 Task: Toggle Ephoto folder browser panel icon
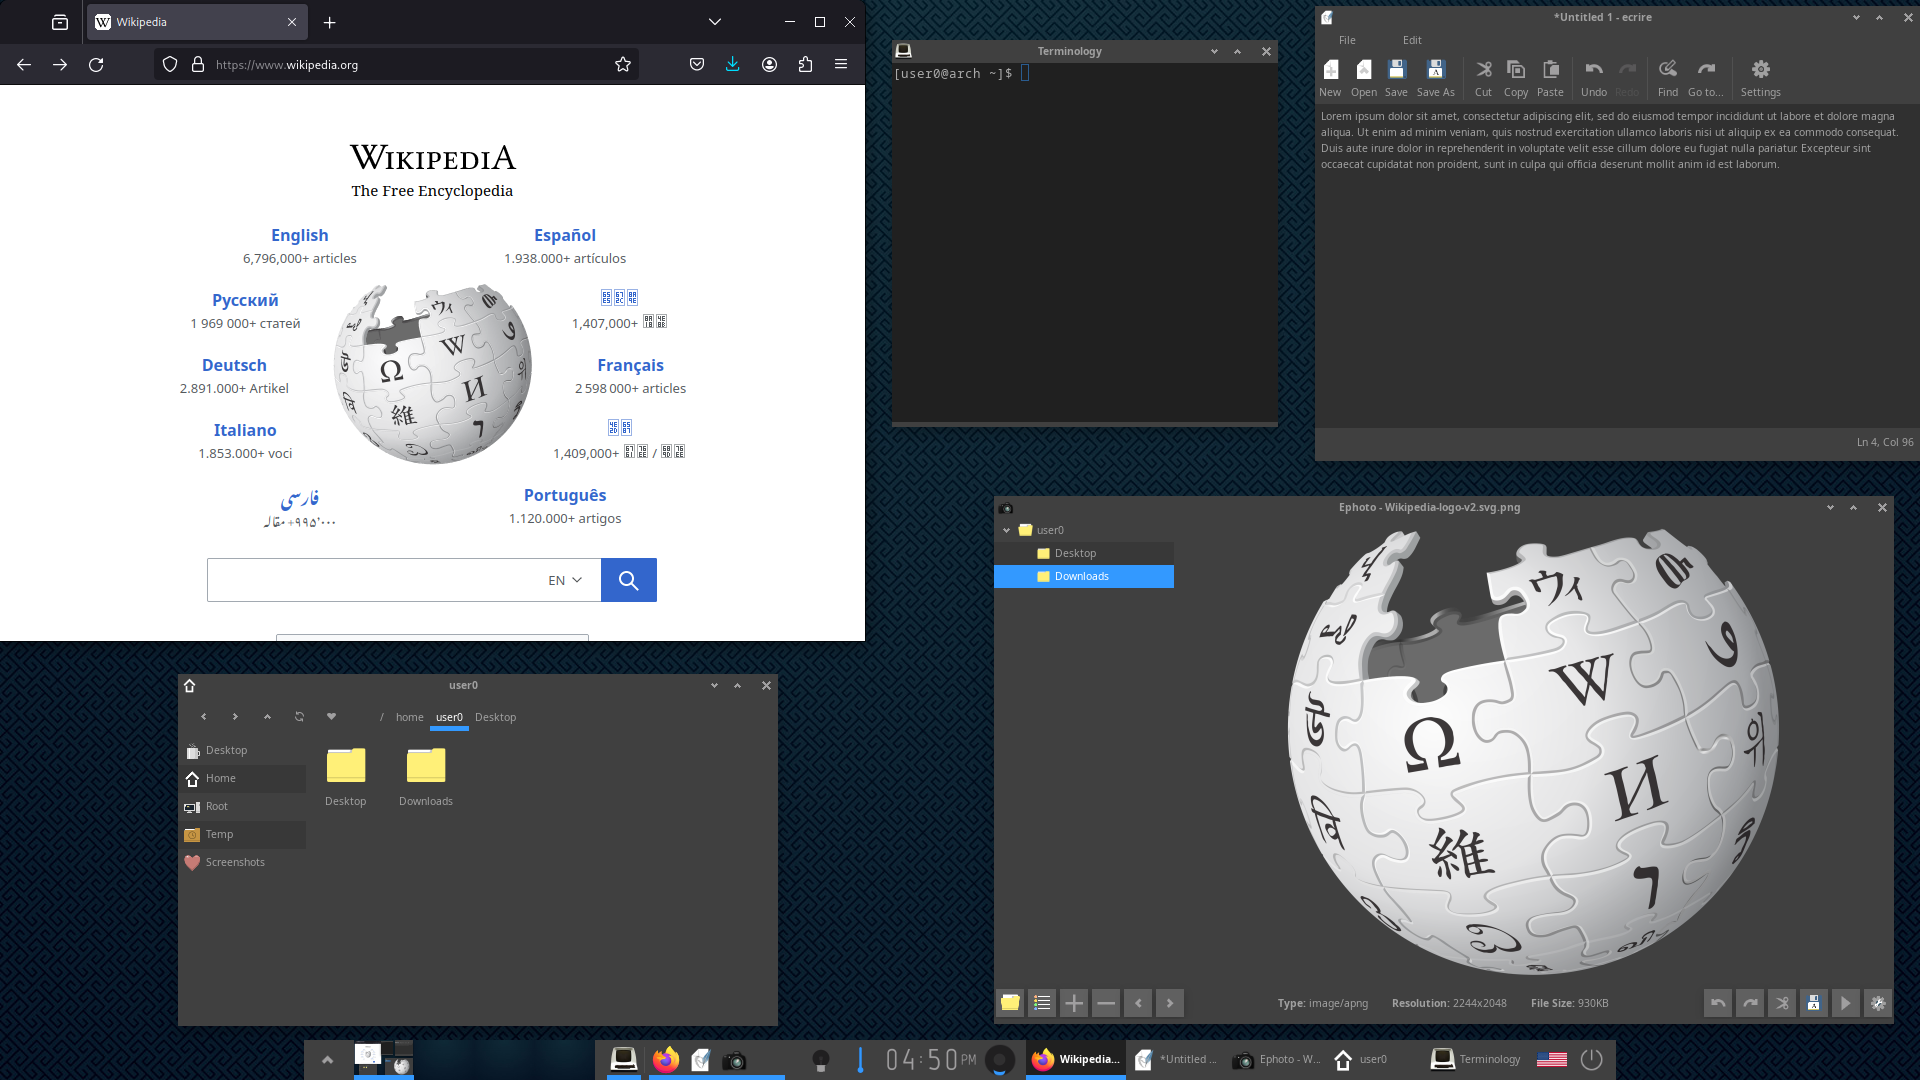point(1010,1003)
